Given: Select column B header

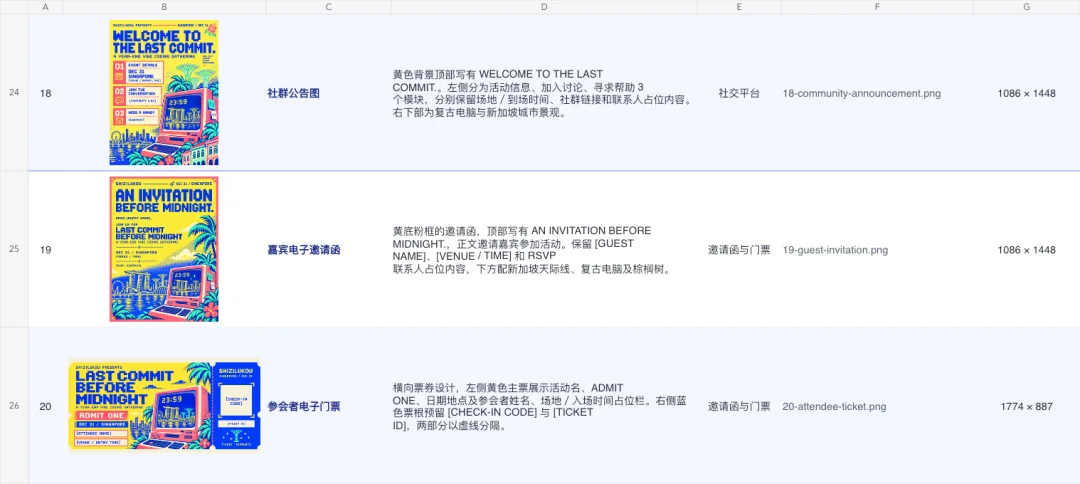Looking at the screenshot, I should point(164,7).
